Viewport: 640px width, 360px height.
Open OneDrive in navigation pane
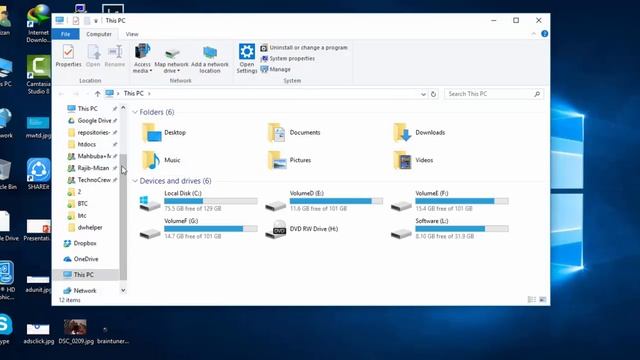coord(86,259)
